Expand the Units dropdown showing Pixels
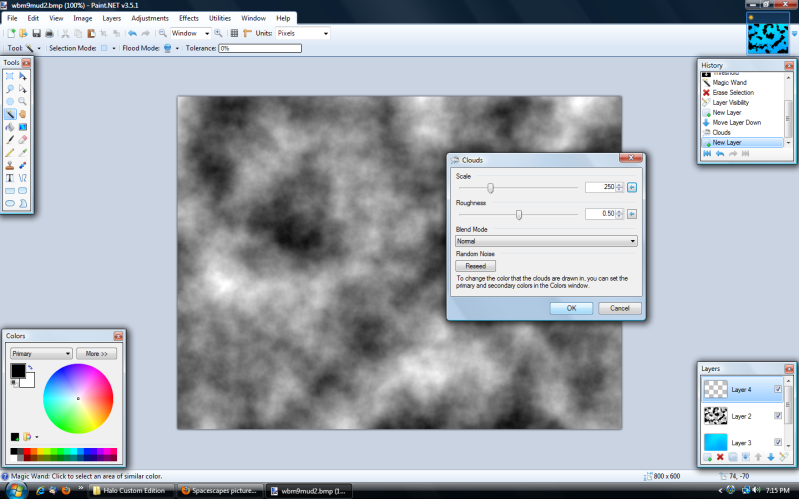The width and height of the screenshot is (799, 499). [x=302, y=33]
